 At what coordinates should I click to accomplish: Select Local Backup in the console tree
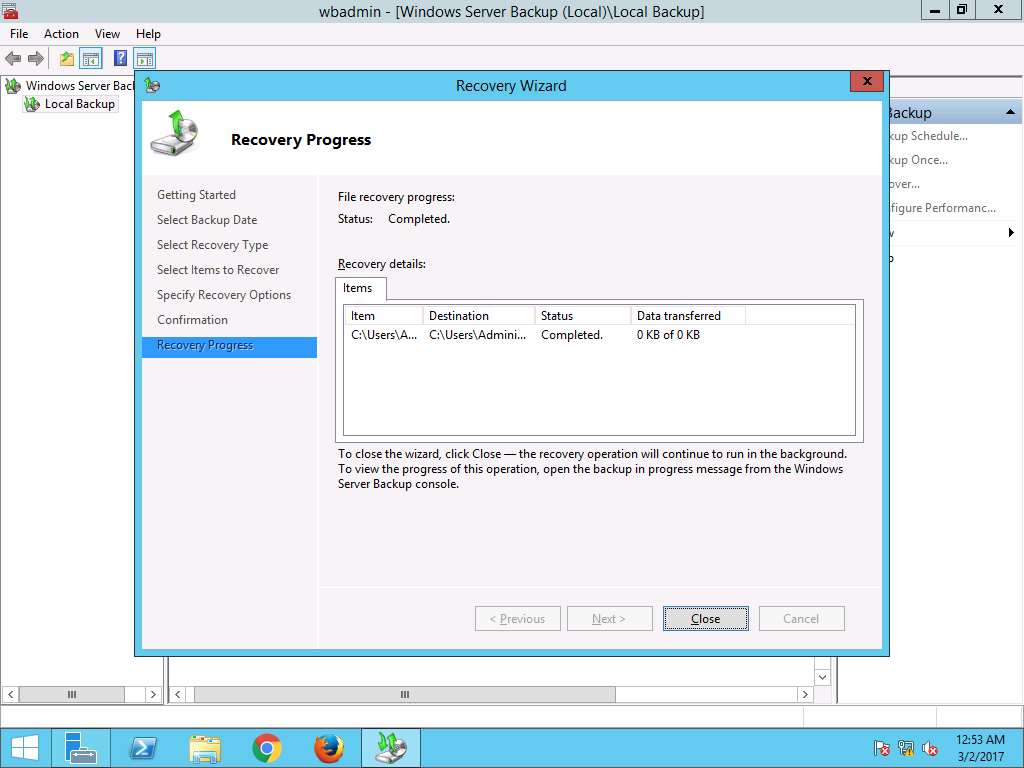pyautogui.click(x=80, y=104)
